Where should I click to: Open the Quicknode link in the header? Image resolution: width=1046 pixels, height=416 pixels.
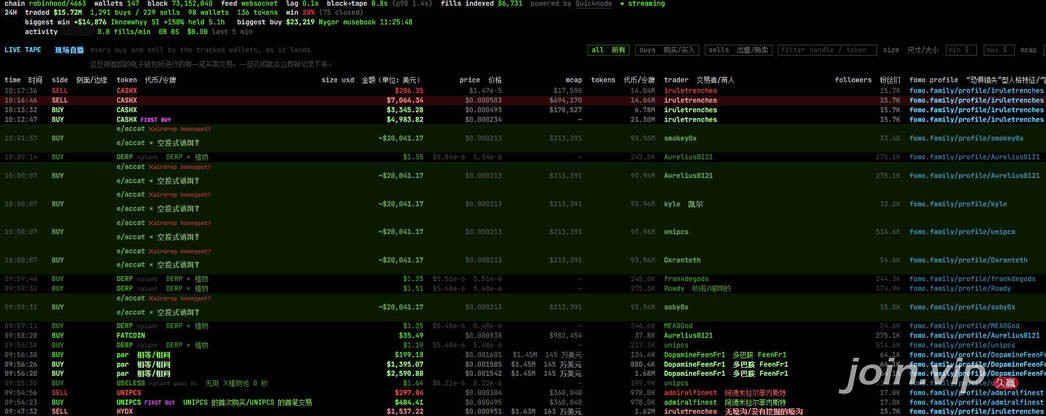coord(595,4)
